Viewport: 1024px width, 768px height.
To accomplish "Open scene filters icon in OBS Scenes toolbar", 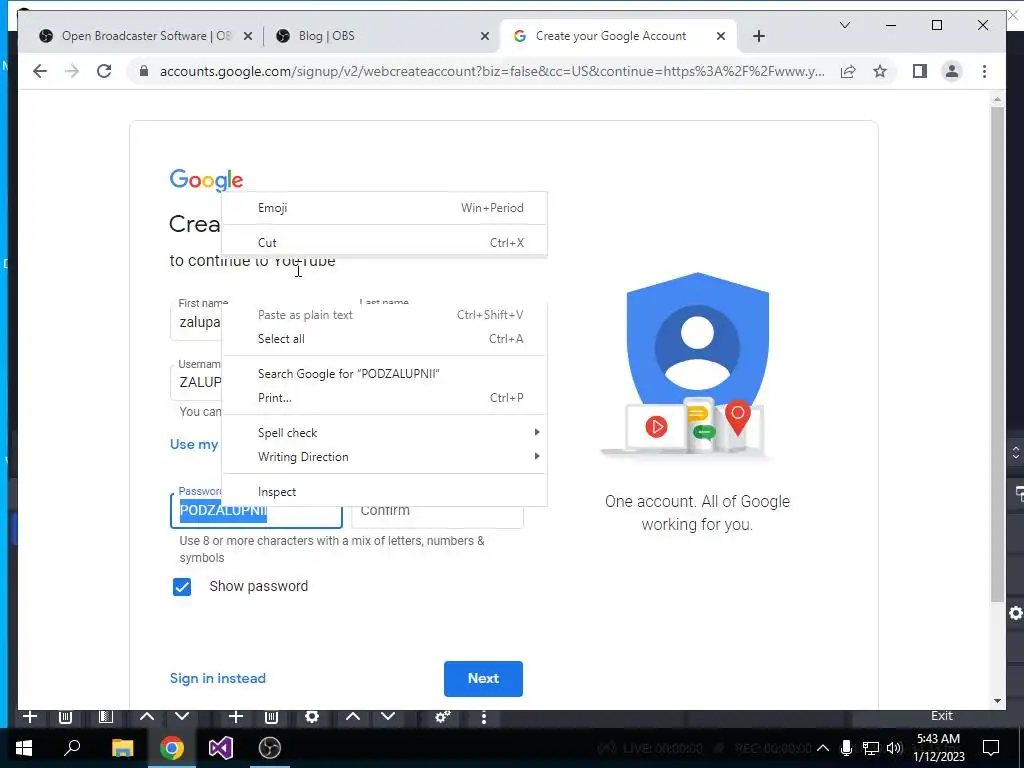I will tap(105, 716).
